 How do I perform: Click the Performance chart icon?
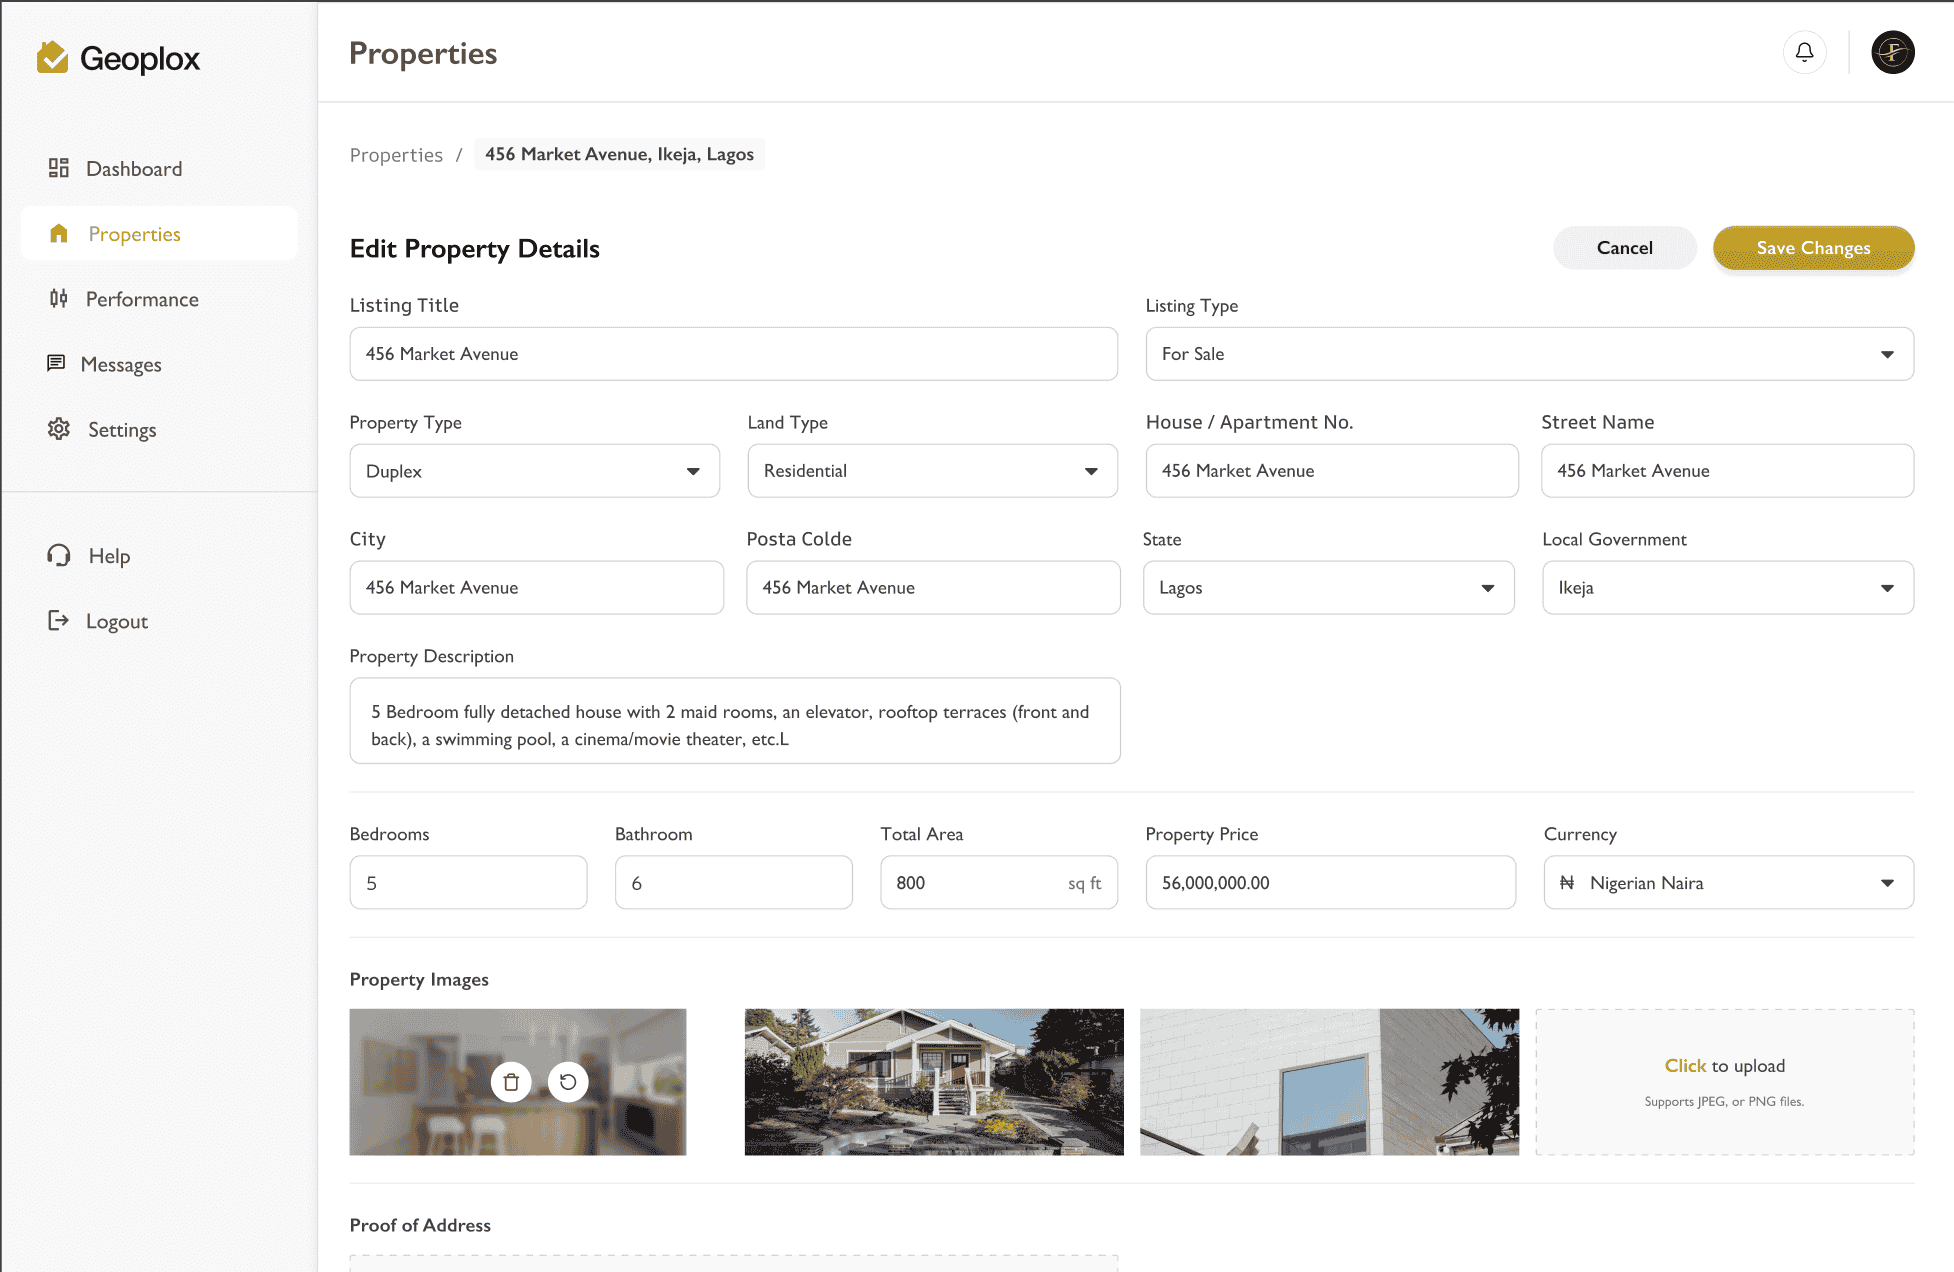(59, 298)
